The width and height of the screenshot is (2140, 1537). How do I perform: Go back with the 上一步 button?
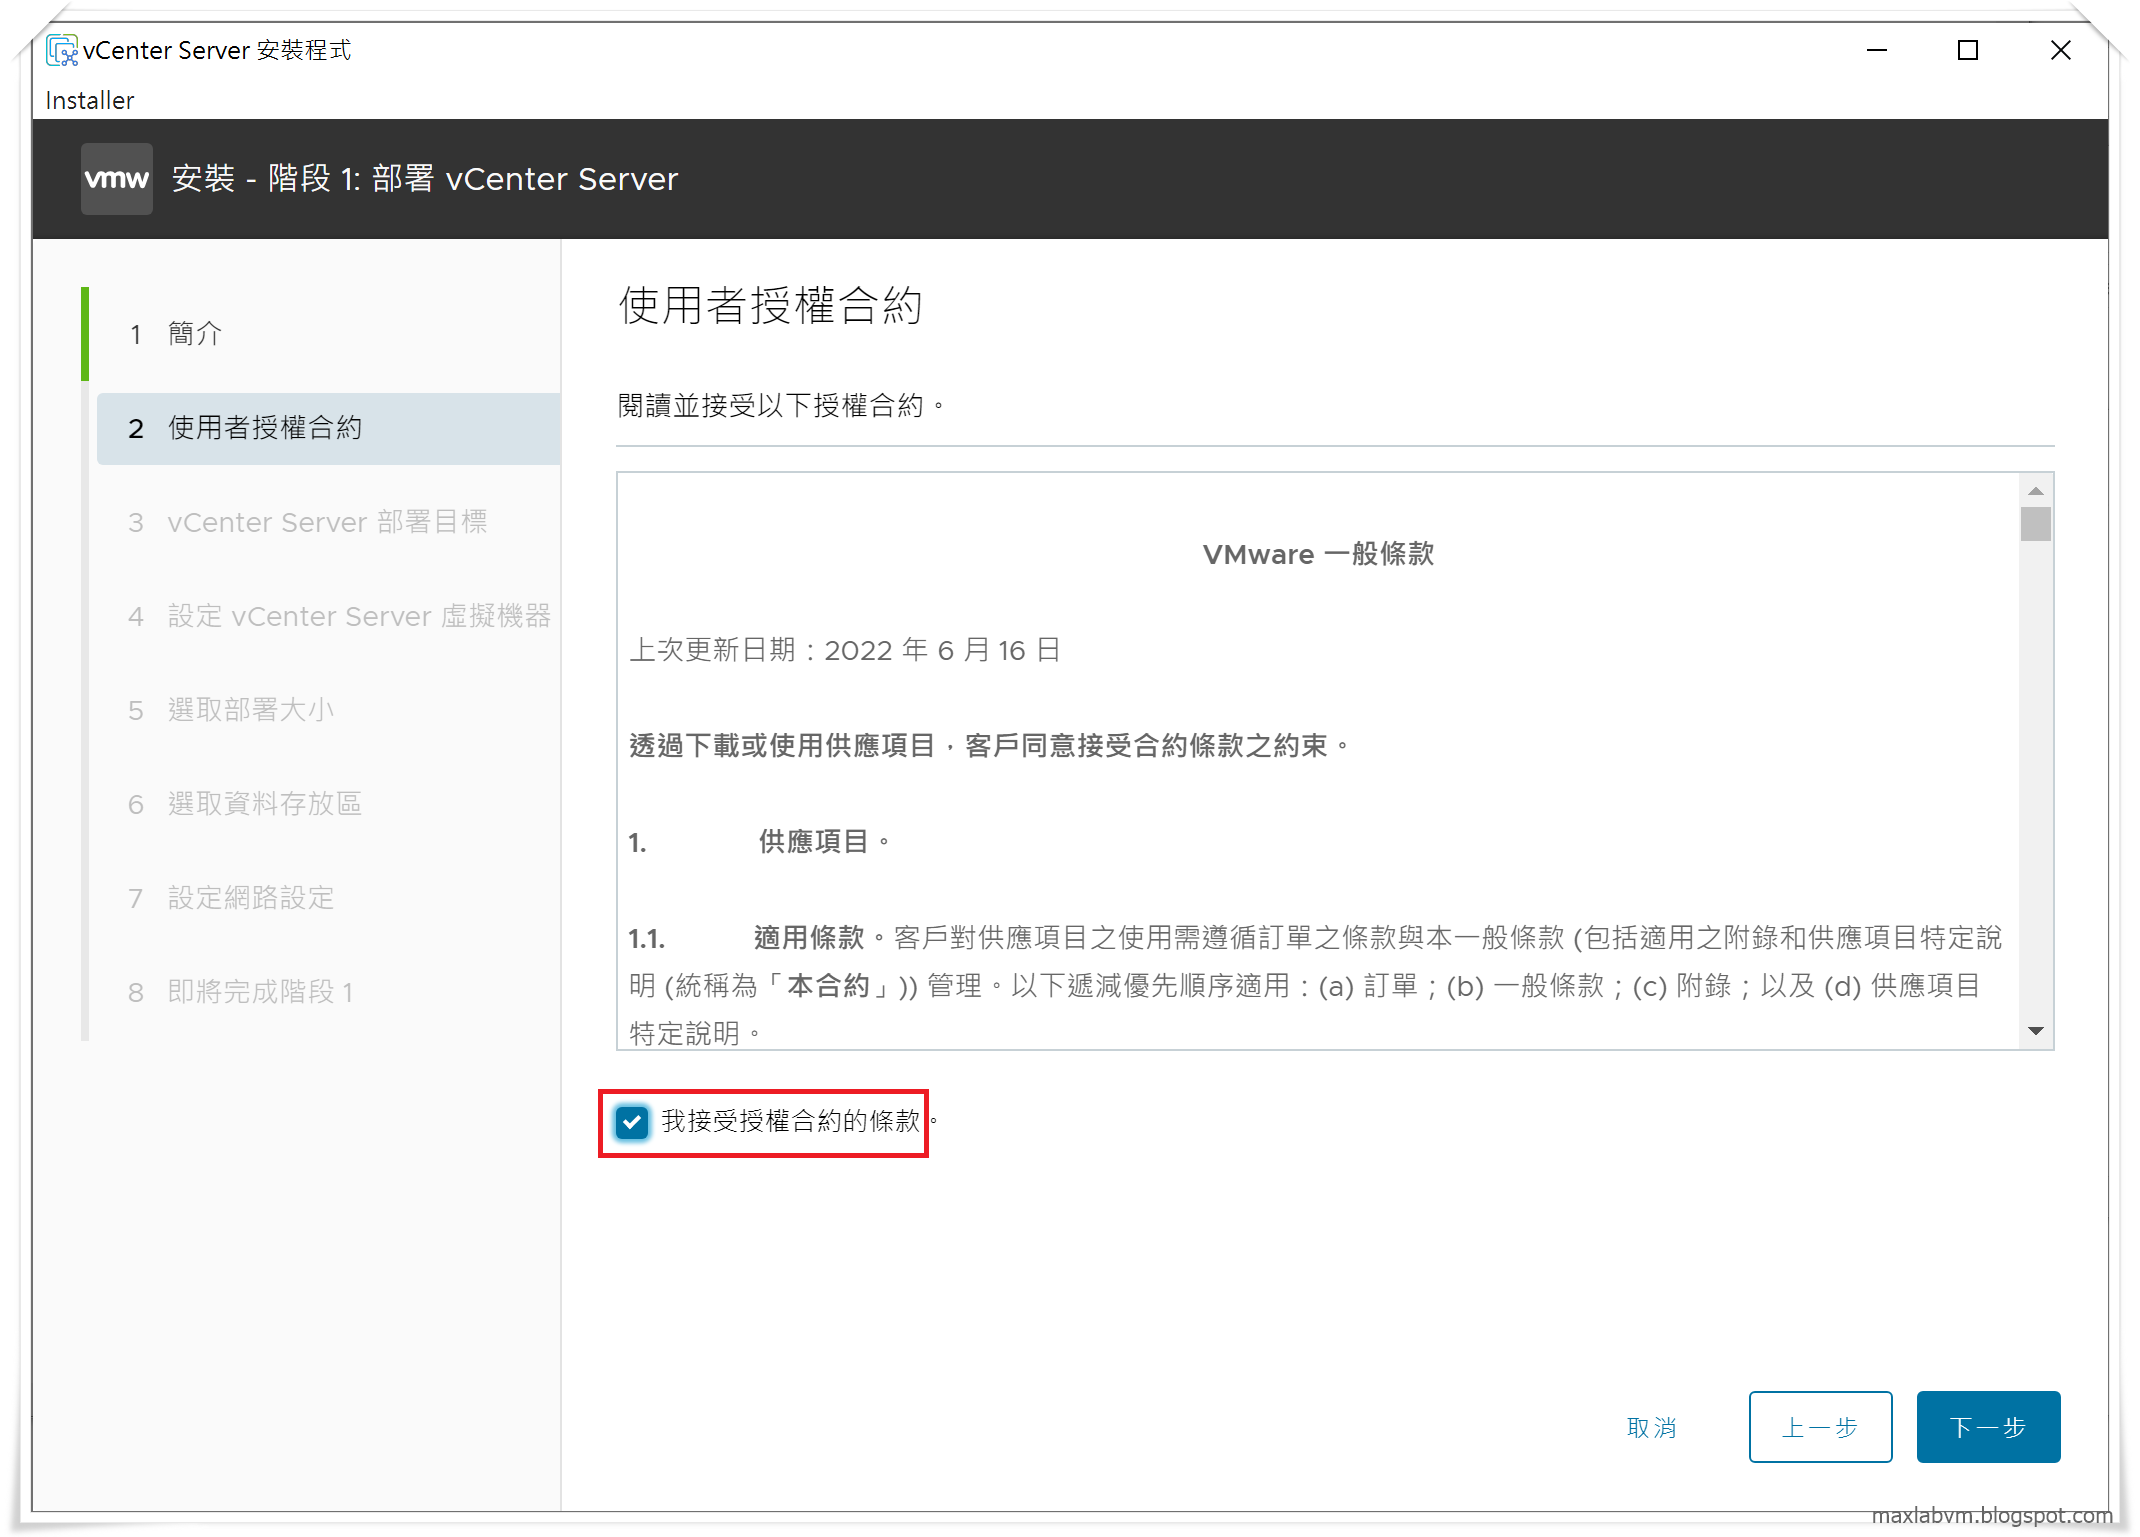point(1820,1427)
